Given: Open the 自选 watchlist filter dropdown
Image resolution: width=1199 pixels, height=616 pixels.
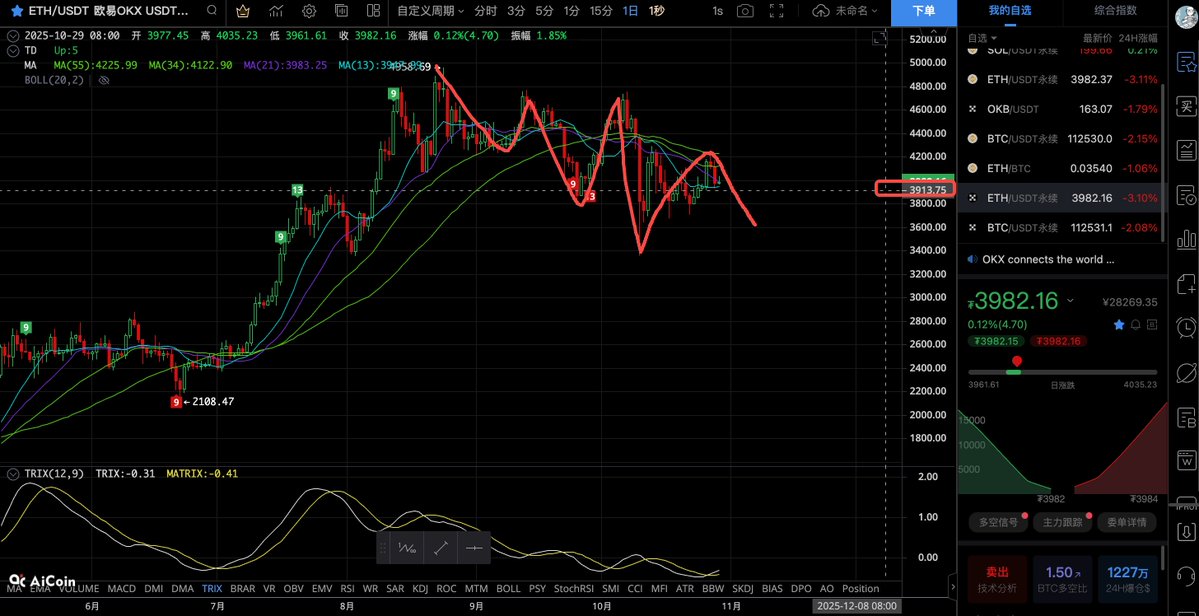Looking at the screenshot, I should [985, 38].
